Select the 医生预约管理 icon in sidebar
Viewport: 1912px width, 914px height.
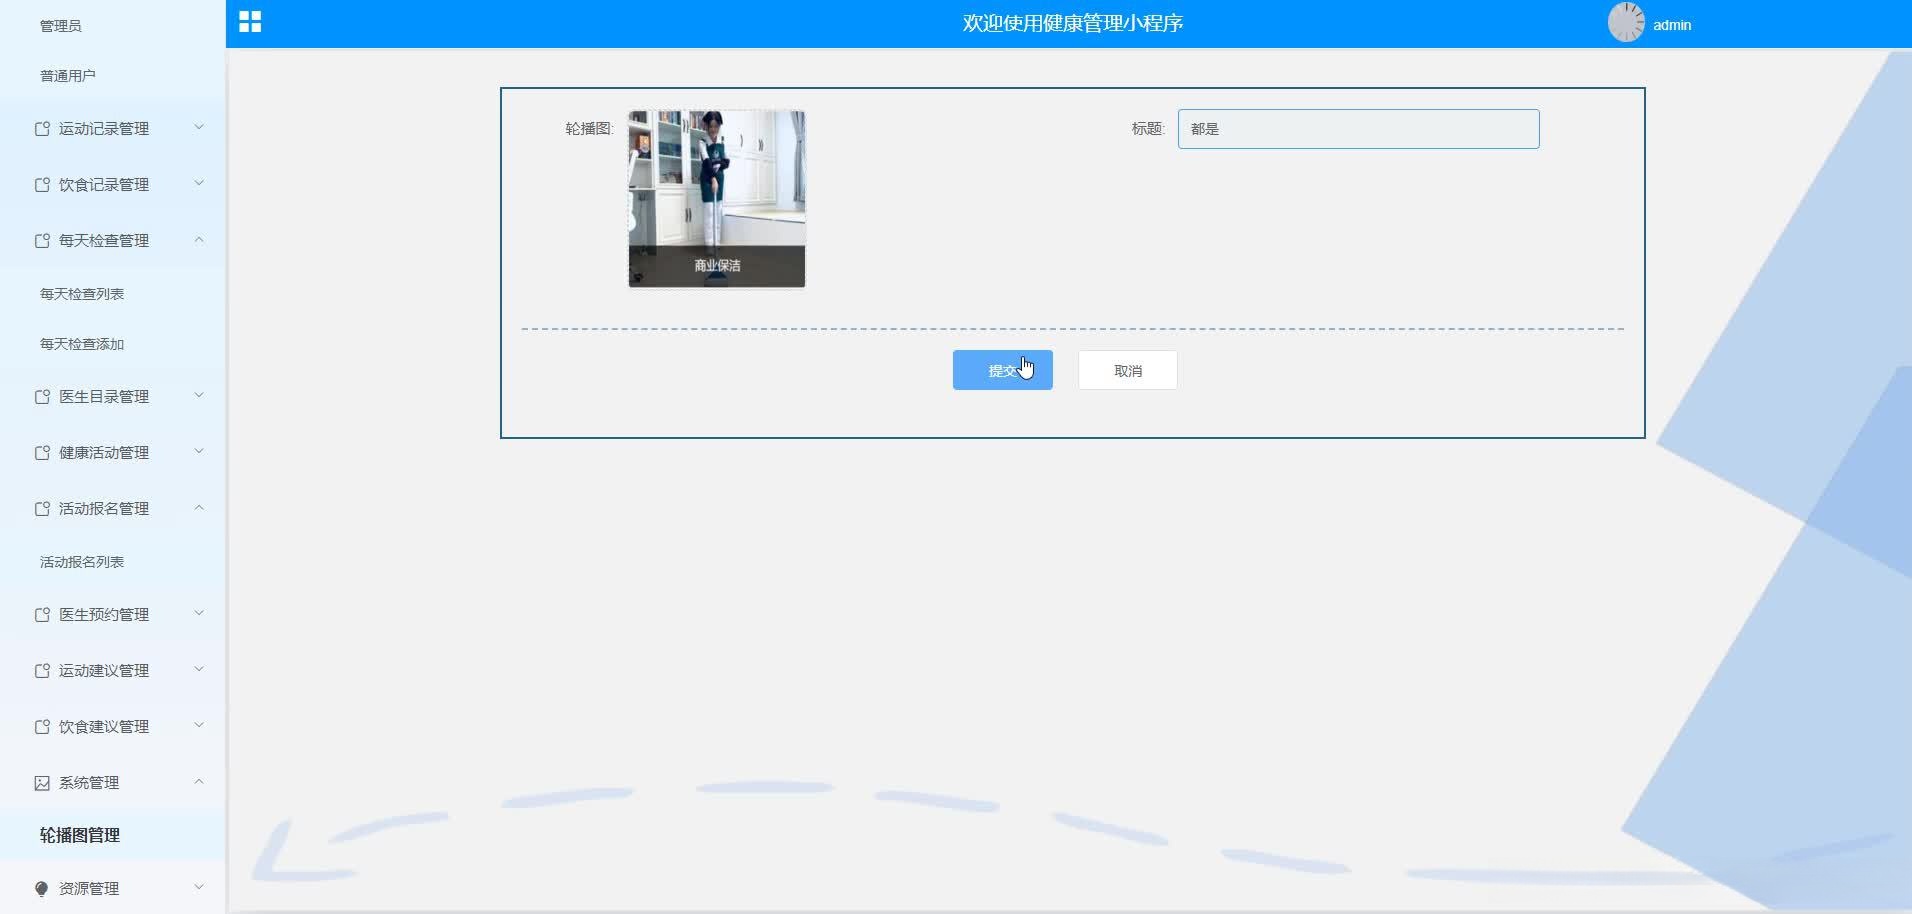click(42, 614)
